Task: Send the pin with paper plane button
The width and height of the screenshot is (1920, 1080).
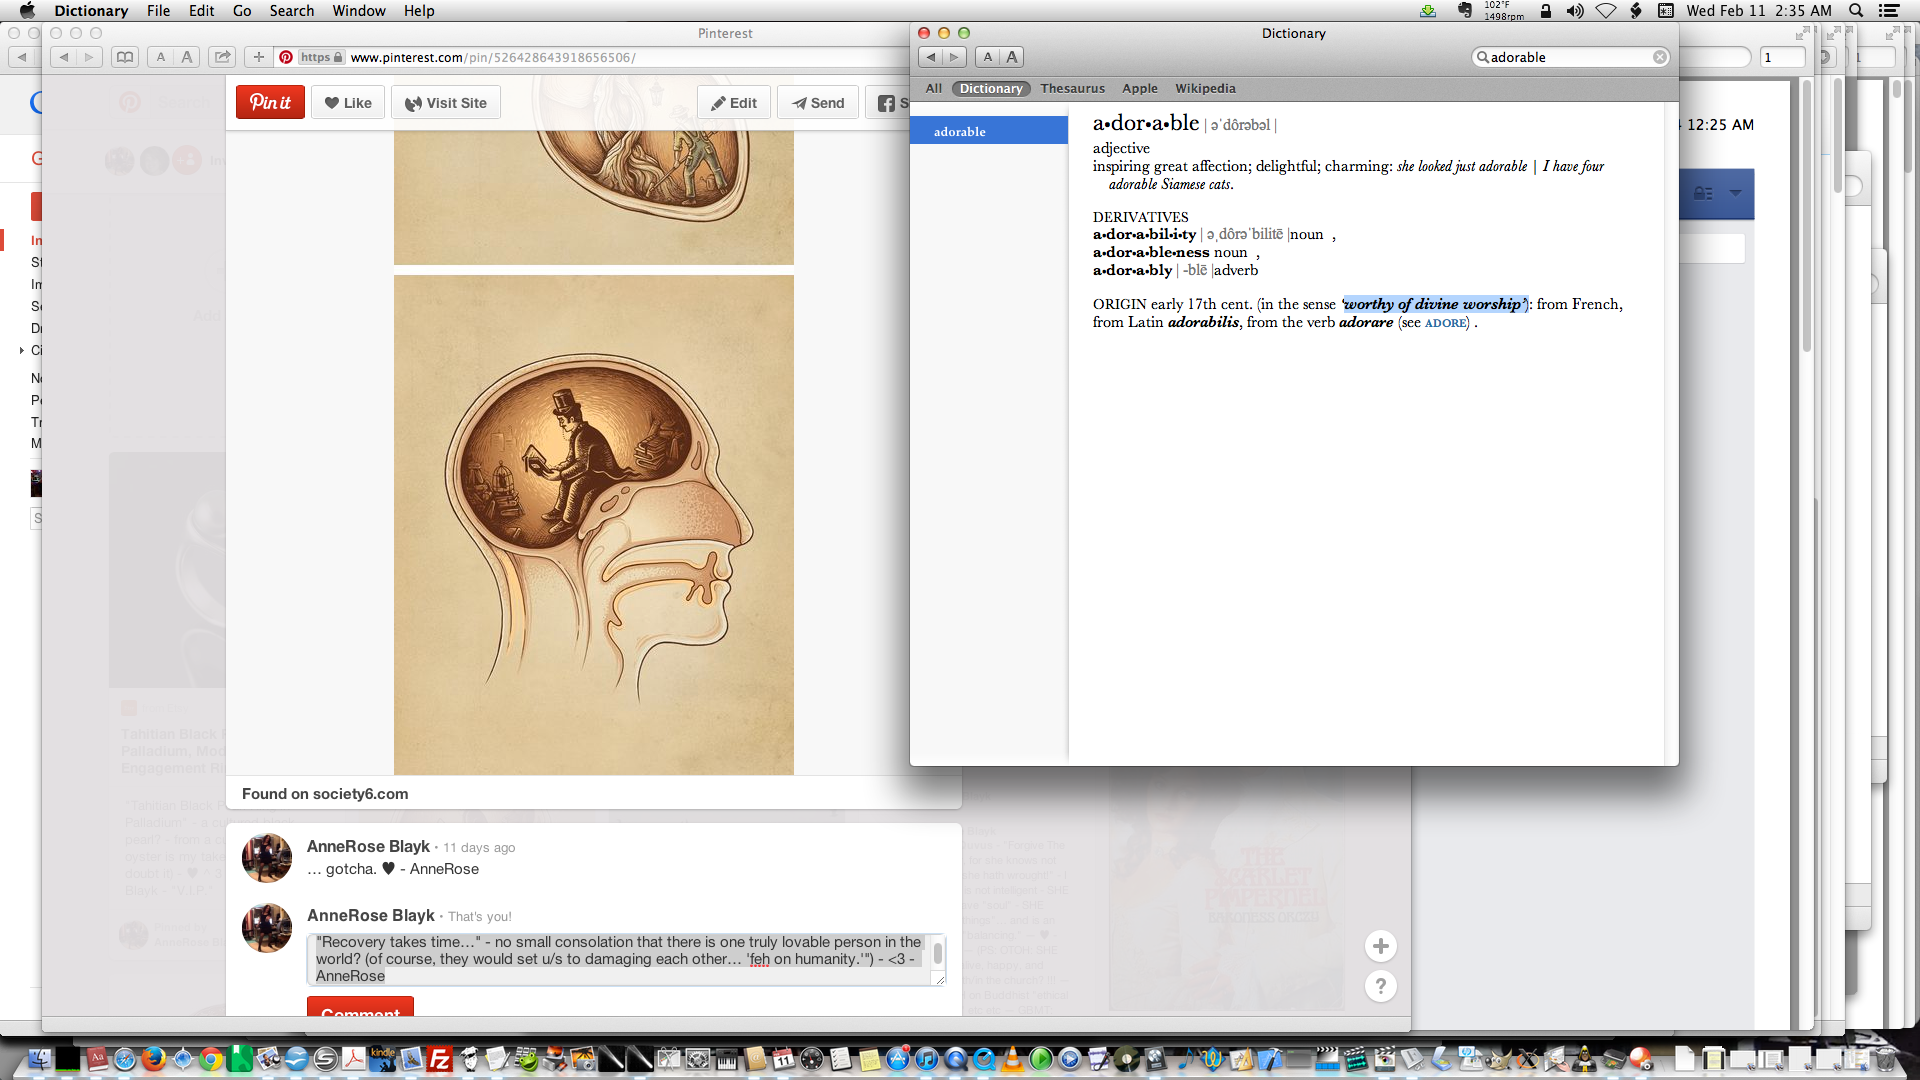Action: click(818, 103)
